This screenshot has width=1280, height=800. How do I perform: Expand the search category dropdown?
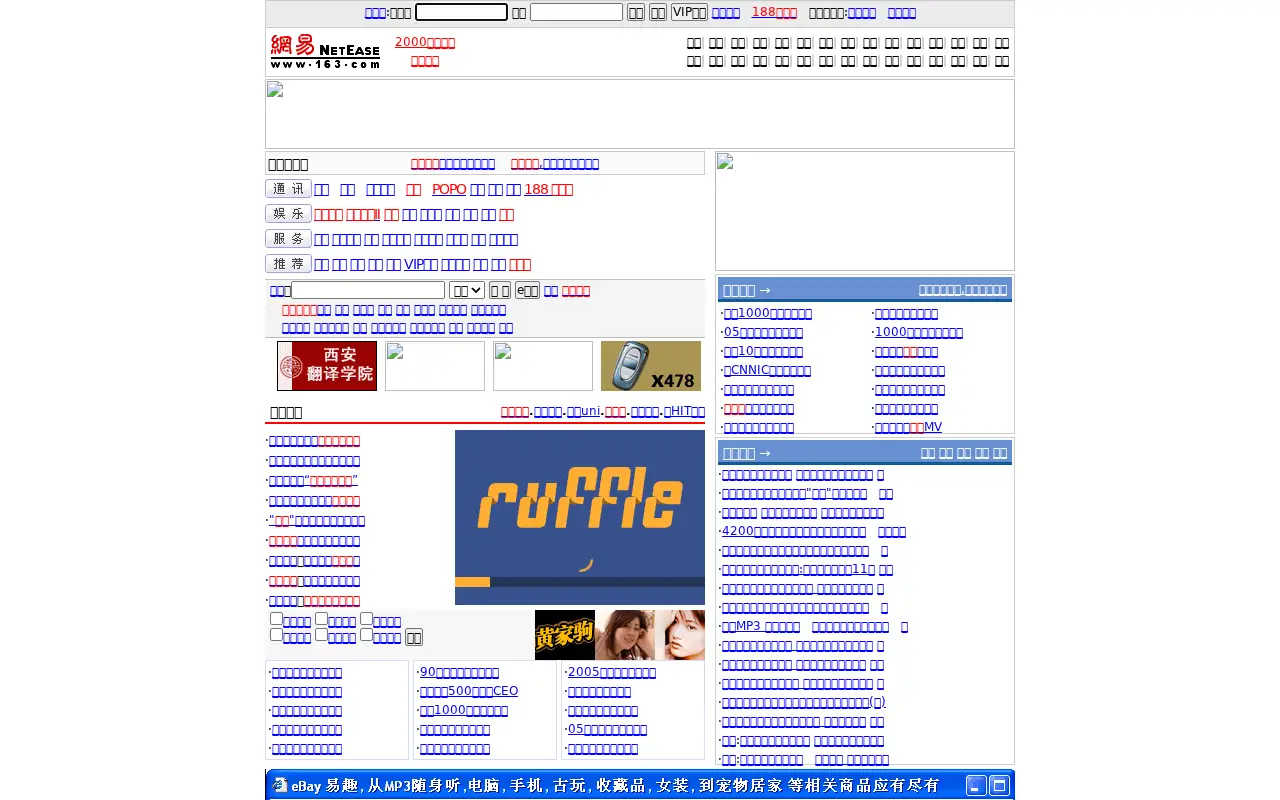point(467,290)
